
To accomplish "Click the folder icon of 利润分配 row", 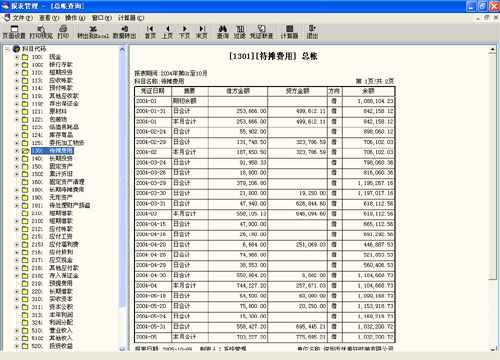I will point(25,322).
